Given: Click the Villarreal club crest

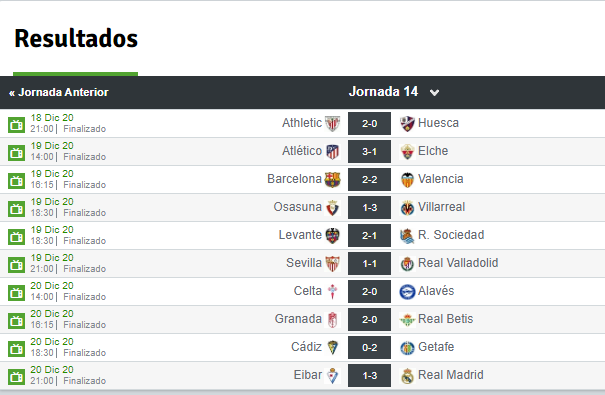Looking at the screenshot, I should point(407,208).
